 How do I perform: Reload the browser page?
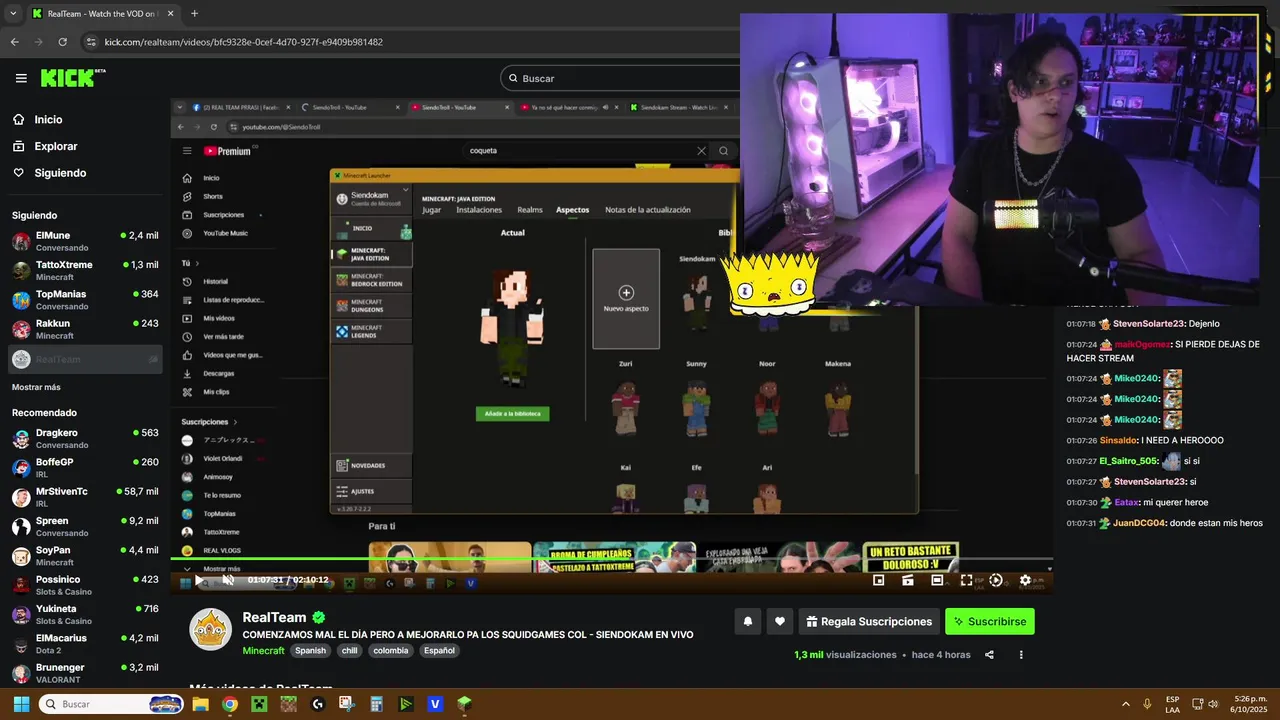click(x=62, y=42)
